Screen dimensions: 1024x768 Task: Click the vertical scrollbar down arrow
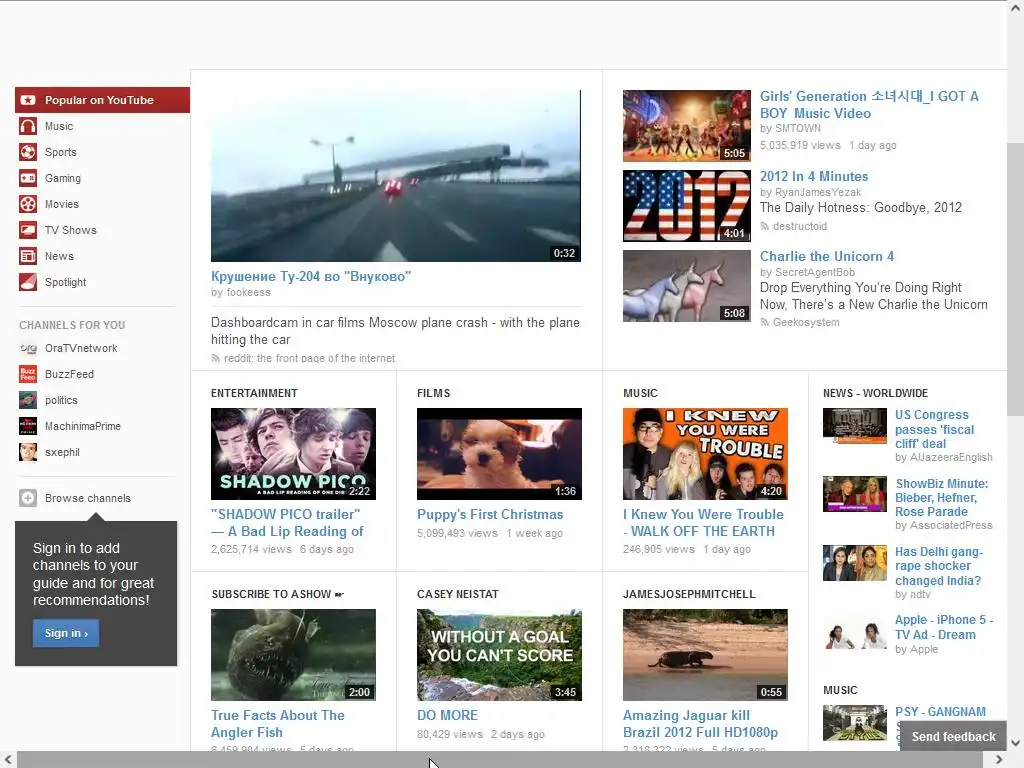tap(1016, 743)
